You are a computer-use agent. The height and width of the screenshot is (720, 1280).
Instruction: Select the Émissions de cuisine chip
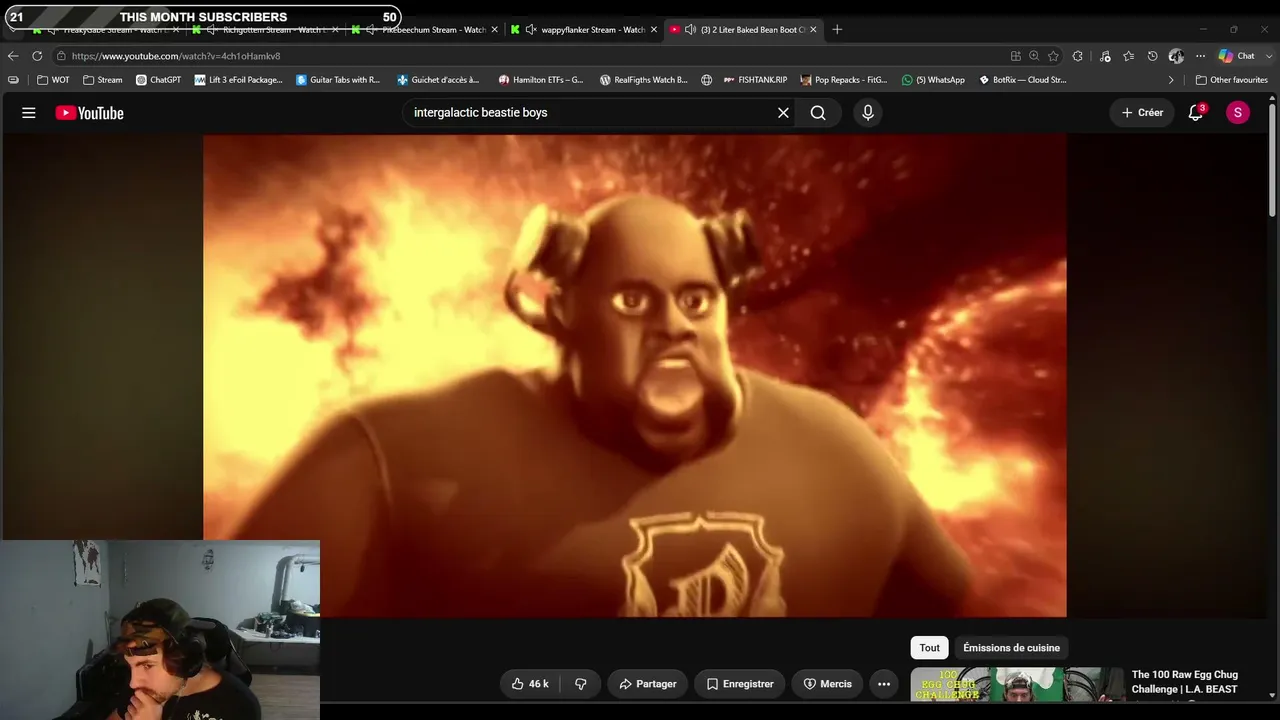click(x=1011, y=648)
